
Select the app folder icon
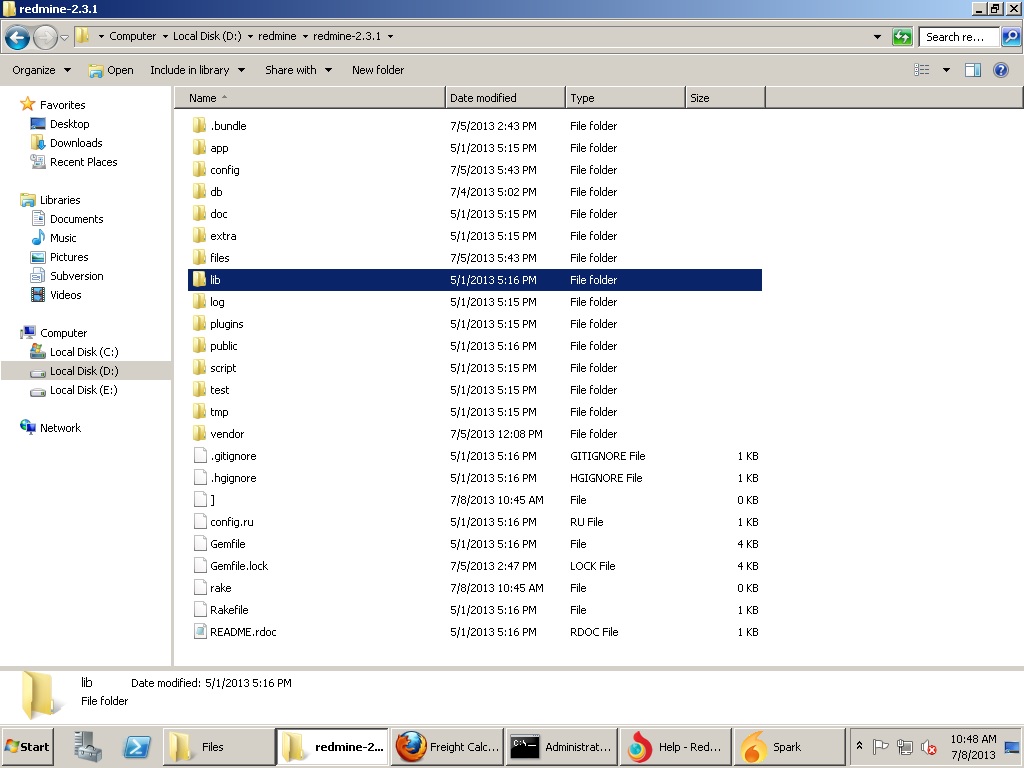coord(199,148)
